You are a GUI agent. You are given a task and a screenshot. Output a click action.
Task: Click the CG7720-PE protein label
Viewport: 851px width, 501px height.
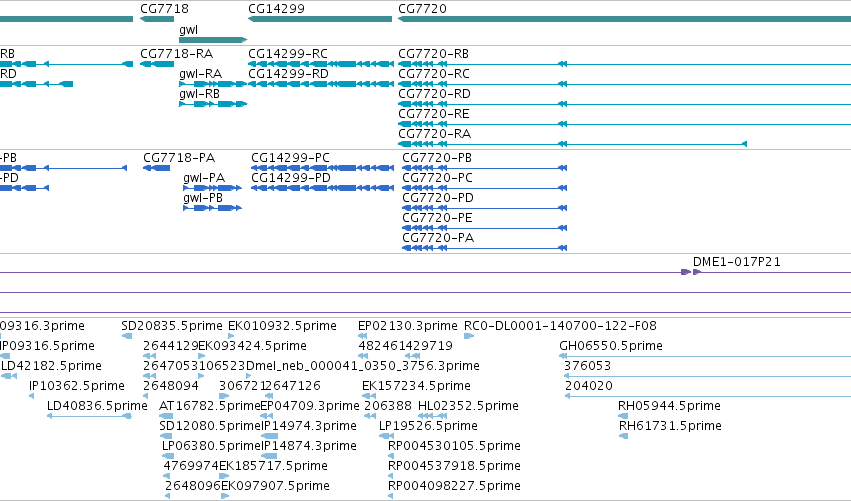click(x=437, y=218)
